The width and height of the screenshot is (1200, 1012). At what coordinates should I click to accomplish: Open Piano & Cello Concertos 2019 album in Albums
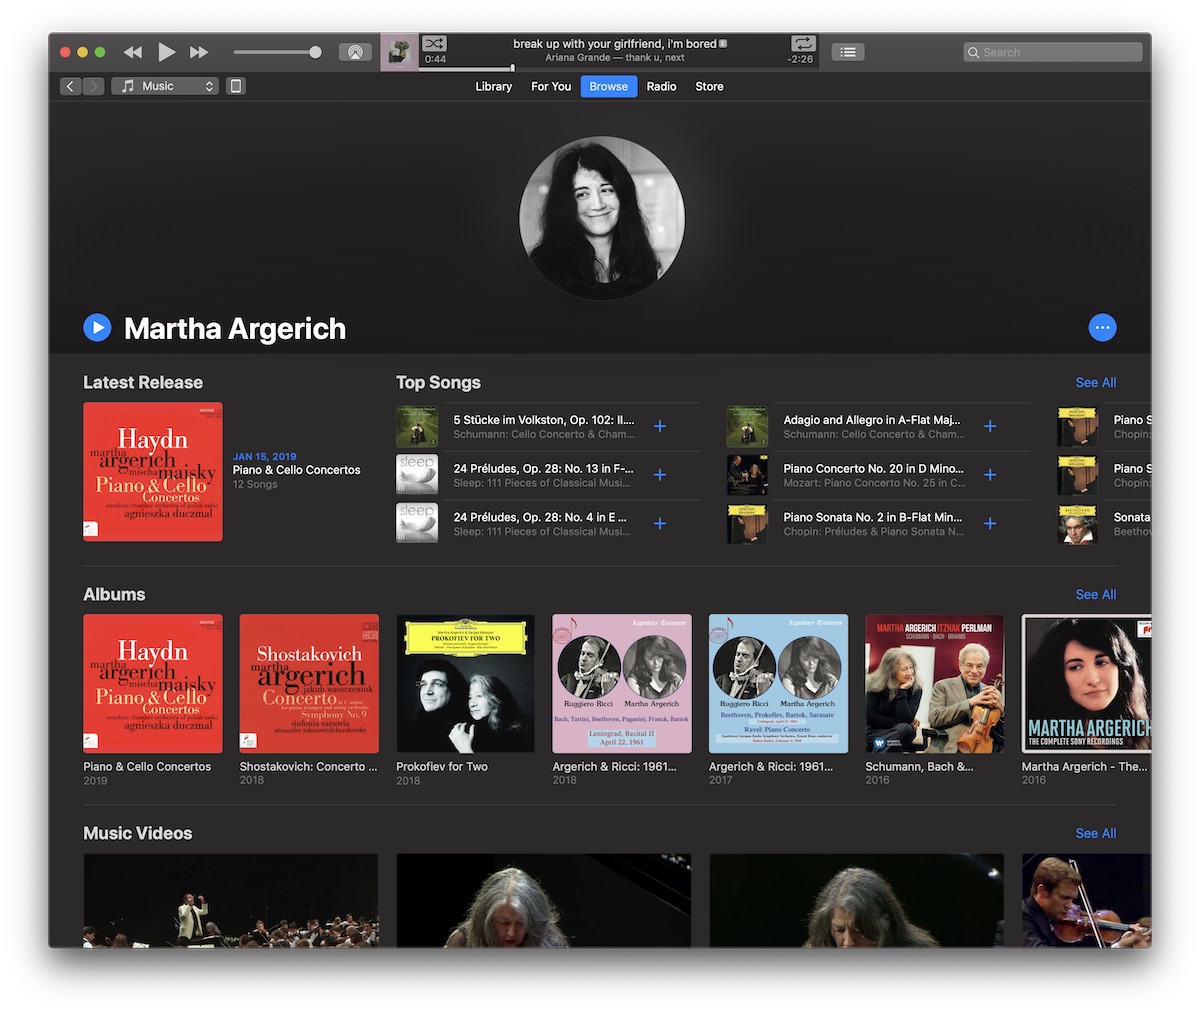153,684
